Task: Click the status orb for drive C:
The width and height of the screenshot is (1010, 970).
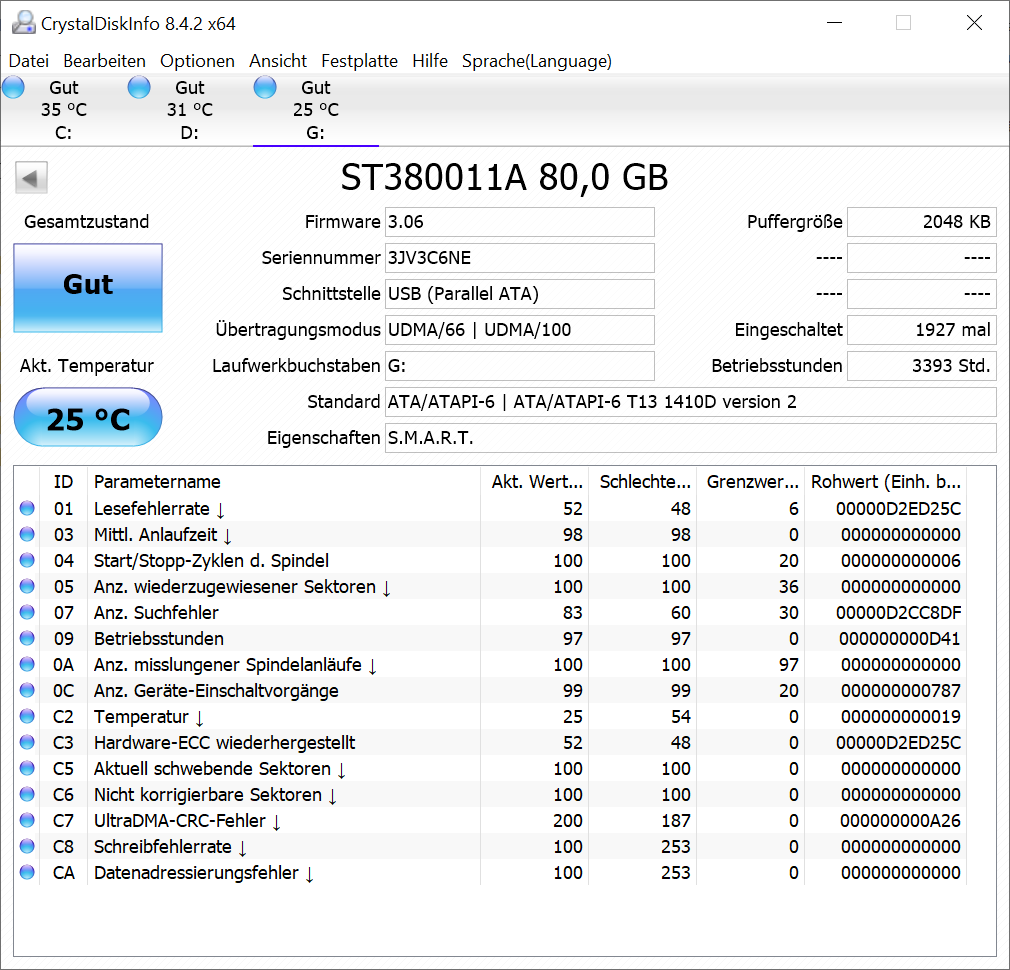Action: click(14, 87)
